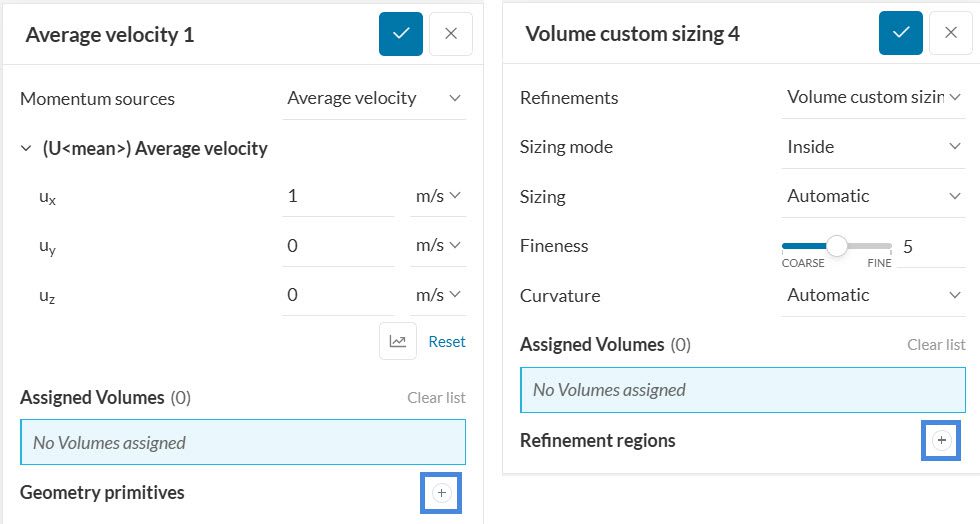Collapse the (U<mean>) Average velocity section

(x=26, y=149)
